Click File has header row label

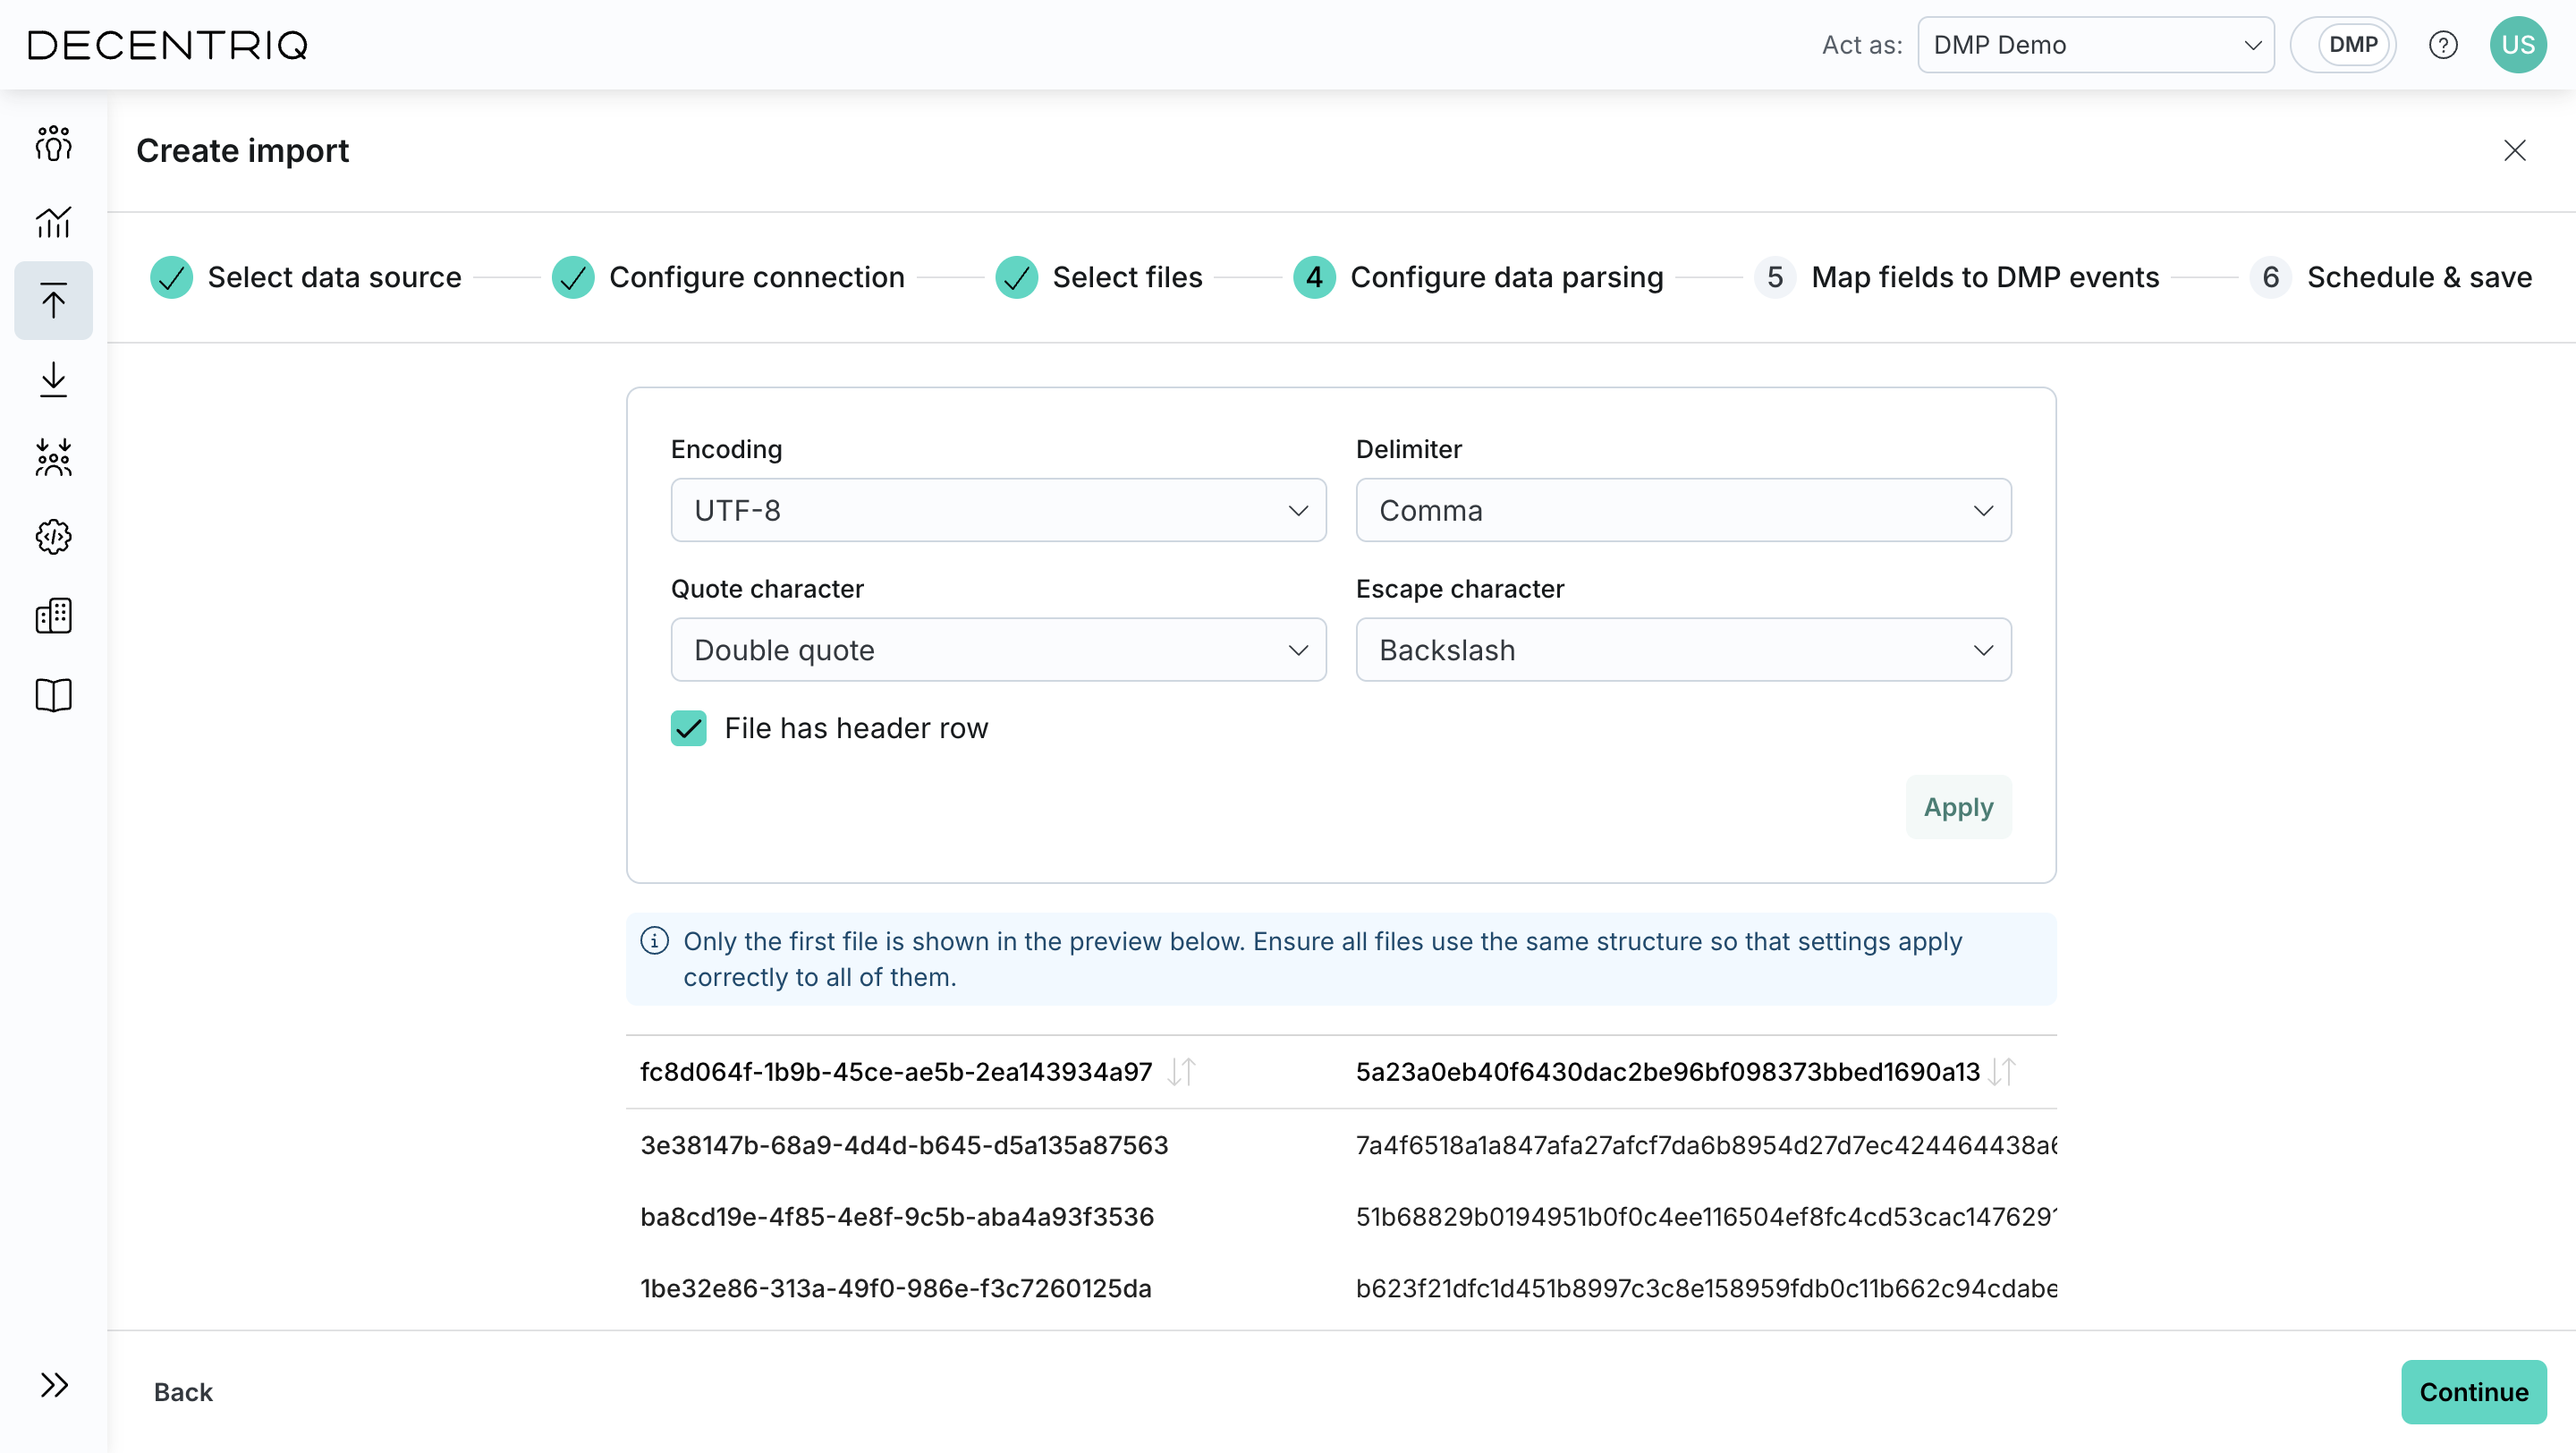[855, 728]
